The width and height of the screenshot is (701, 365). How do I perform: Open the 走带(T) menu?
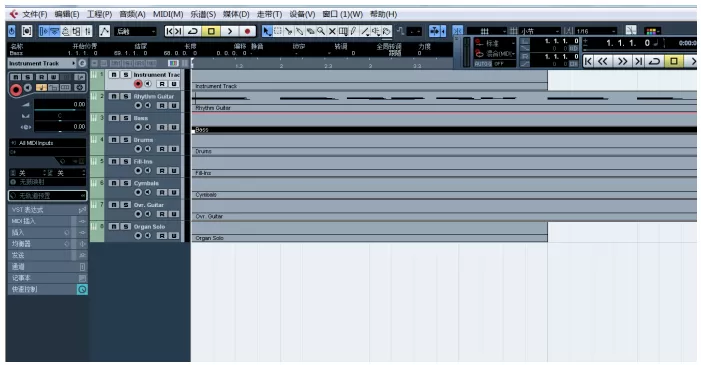(269, 14)
